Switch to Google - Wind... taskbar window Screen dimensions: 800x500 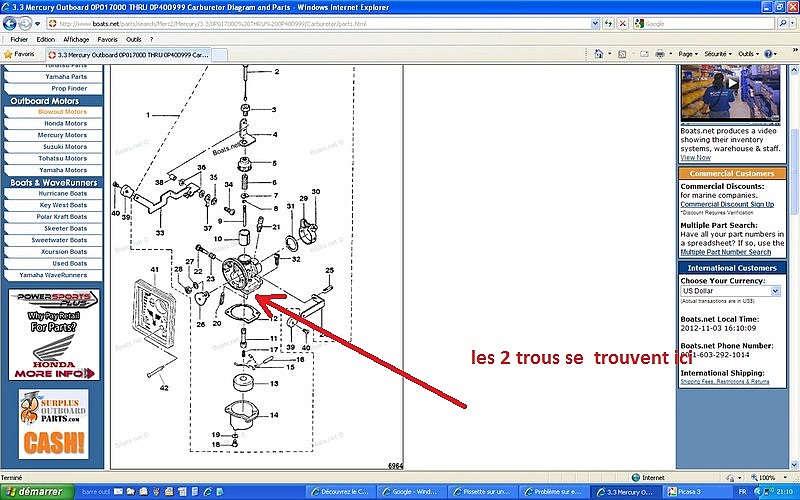410,492
